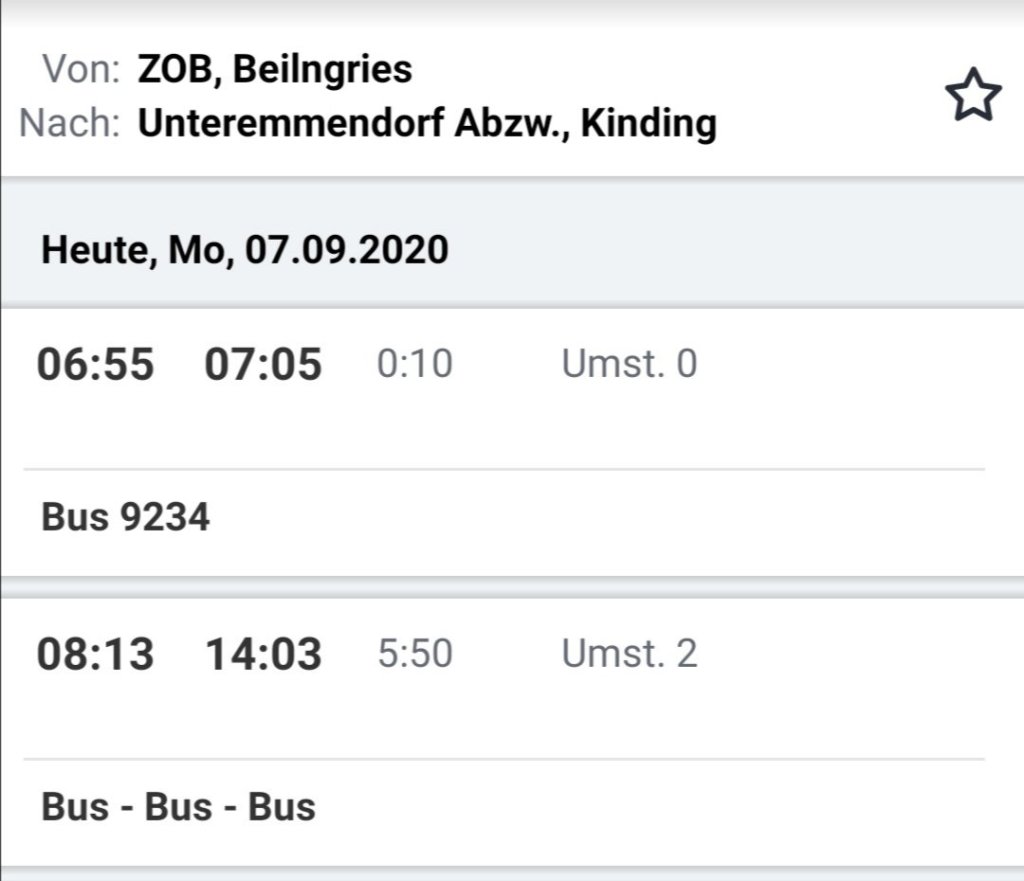Select origin ZOB, Beilngries
The height and width of the screenshot is (881, 1024).
pyautogui.click(x=275, y=70)
